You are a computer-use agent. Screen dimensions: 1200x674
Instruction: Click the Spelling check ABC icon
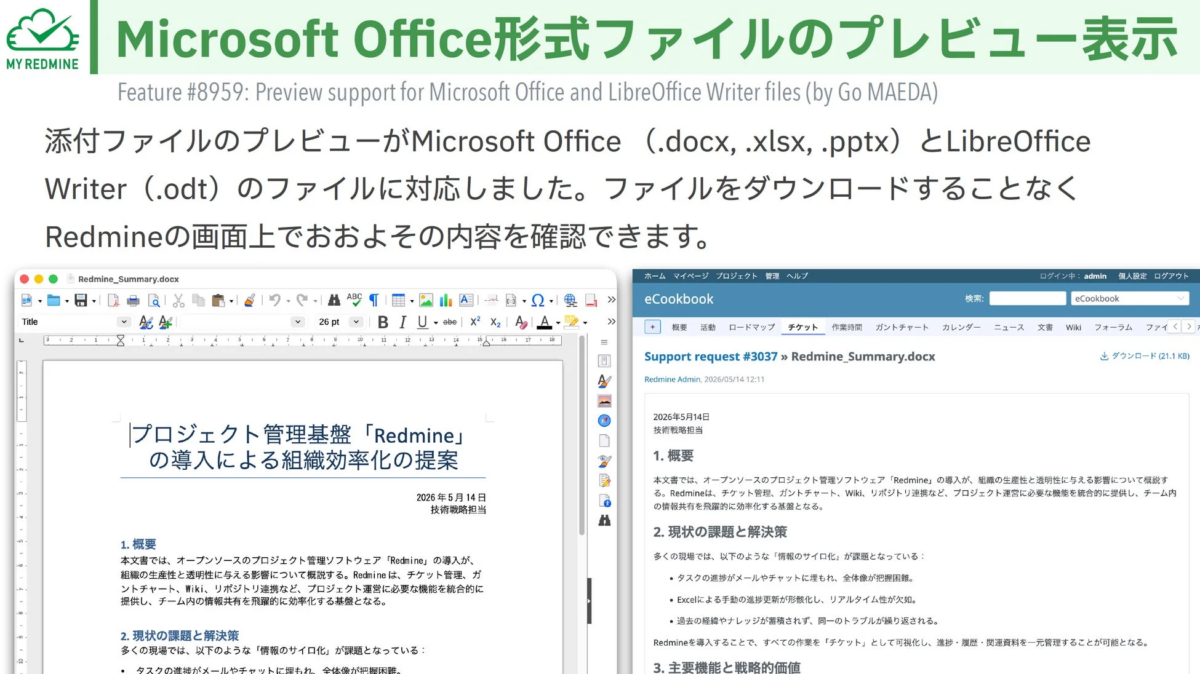[354, 299]
